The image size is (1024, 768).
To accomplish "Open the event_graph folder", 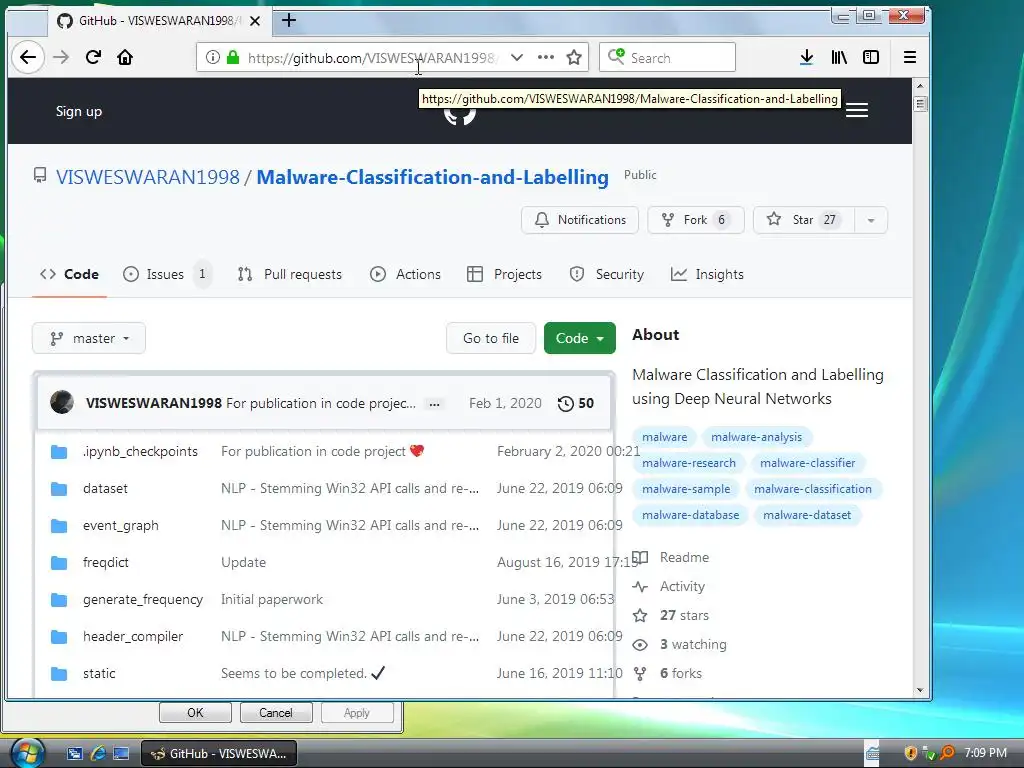I will [121, 526].
